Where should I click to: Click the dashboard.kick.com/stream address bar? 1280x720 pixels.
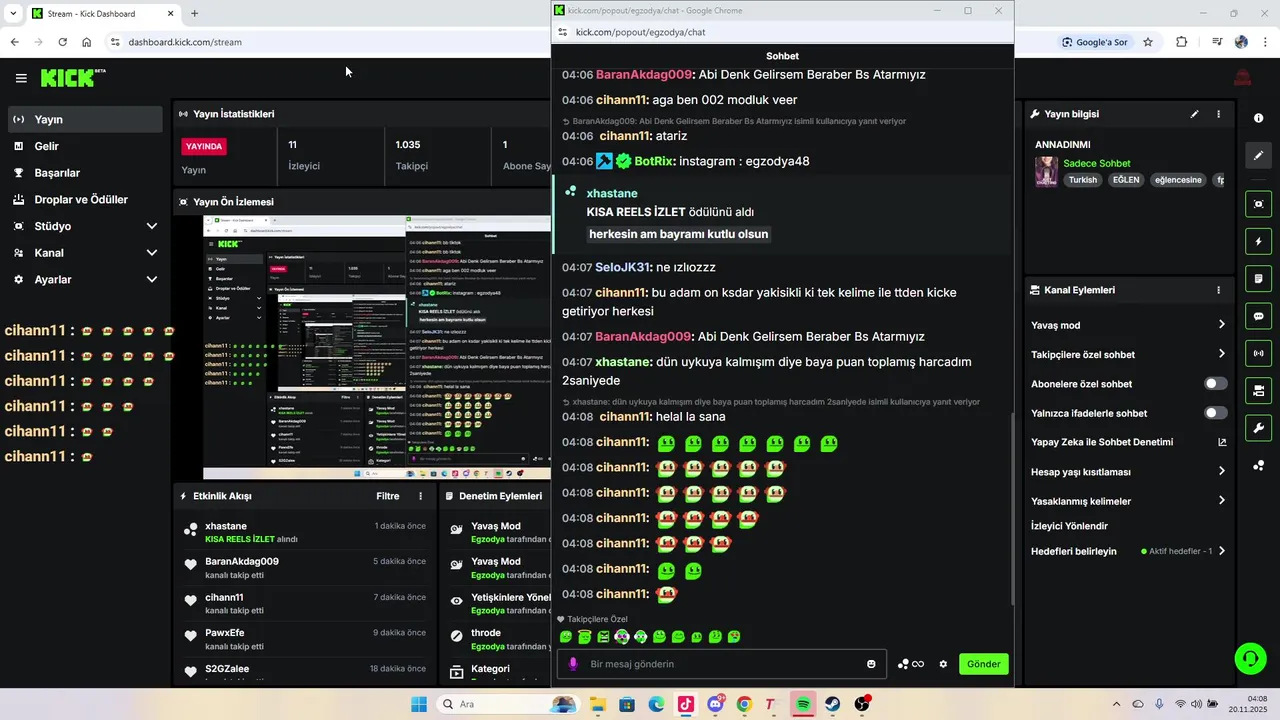pos(185,42)
